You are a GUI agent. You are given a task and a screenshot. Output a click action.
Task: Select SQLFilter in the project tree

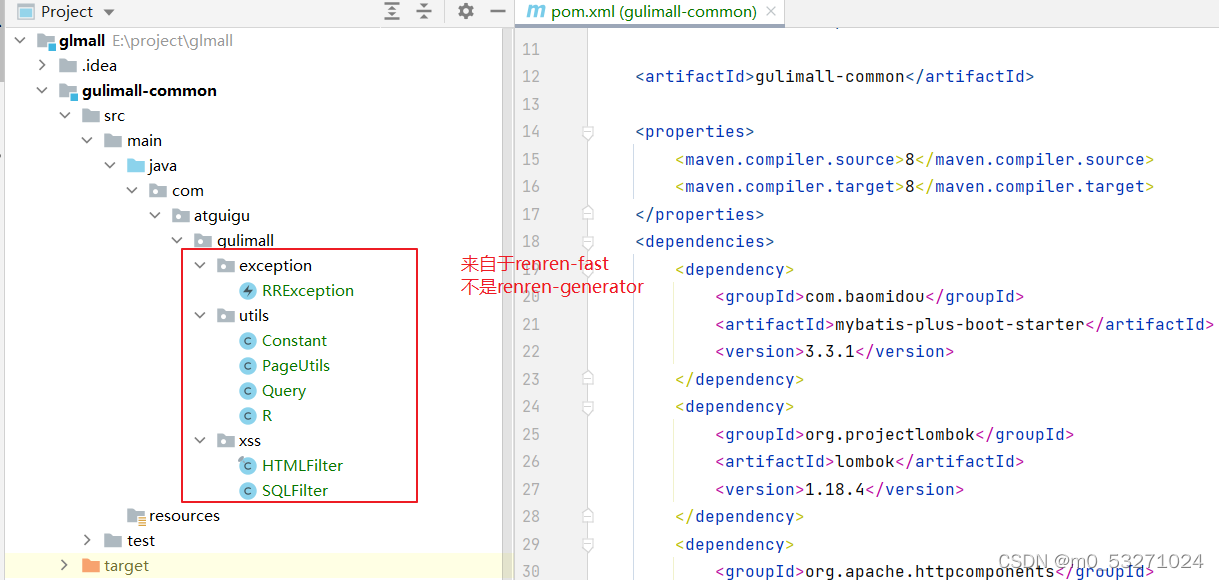point(295,491)
